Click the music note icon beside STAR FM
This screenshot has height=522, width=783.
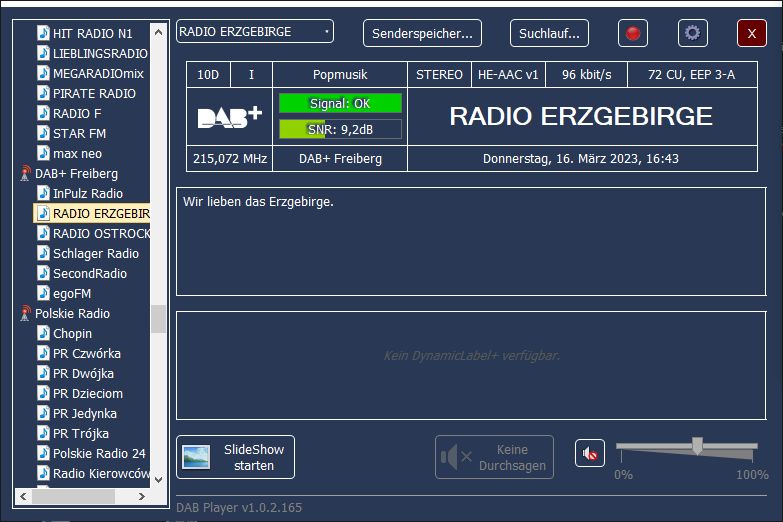(43, 133)
